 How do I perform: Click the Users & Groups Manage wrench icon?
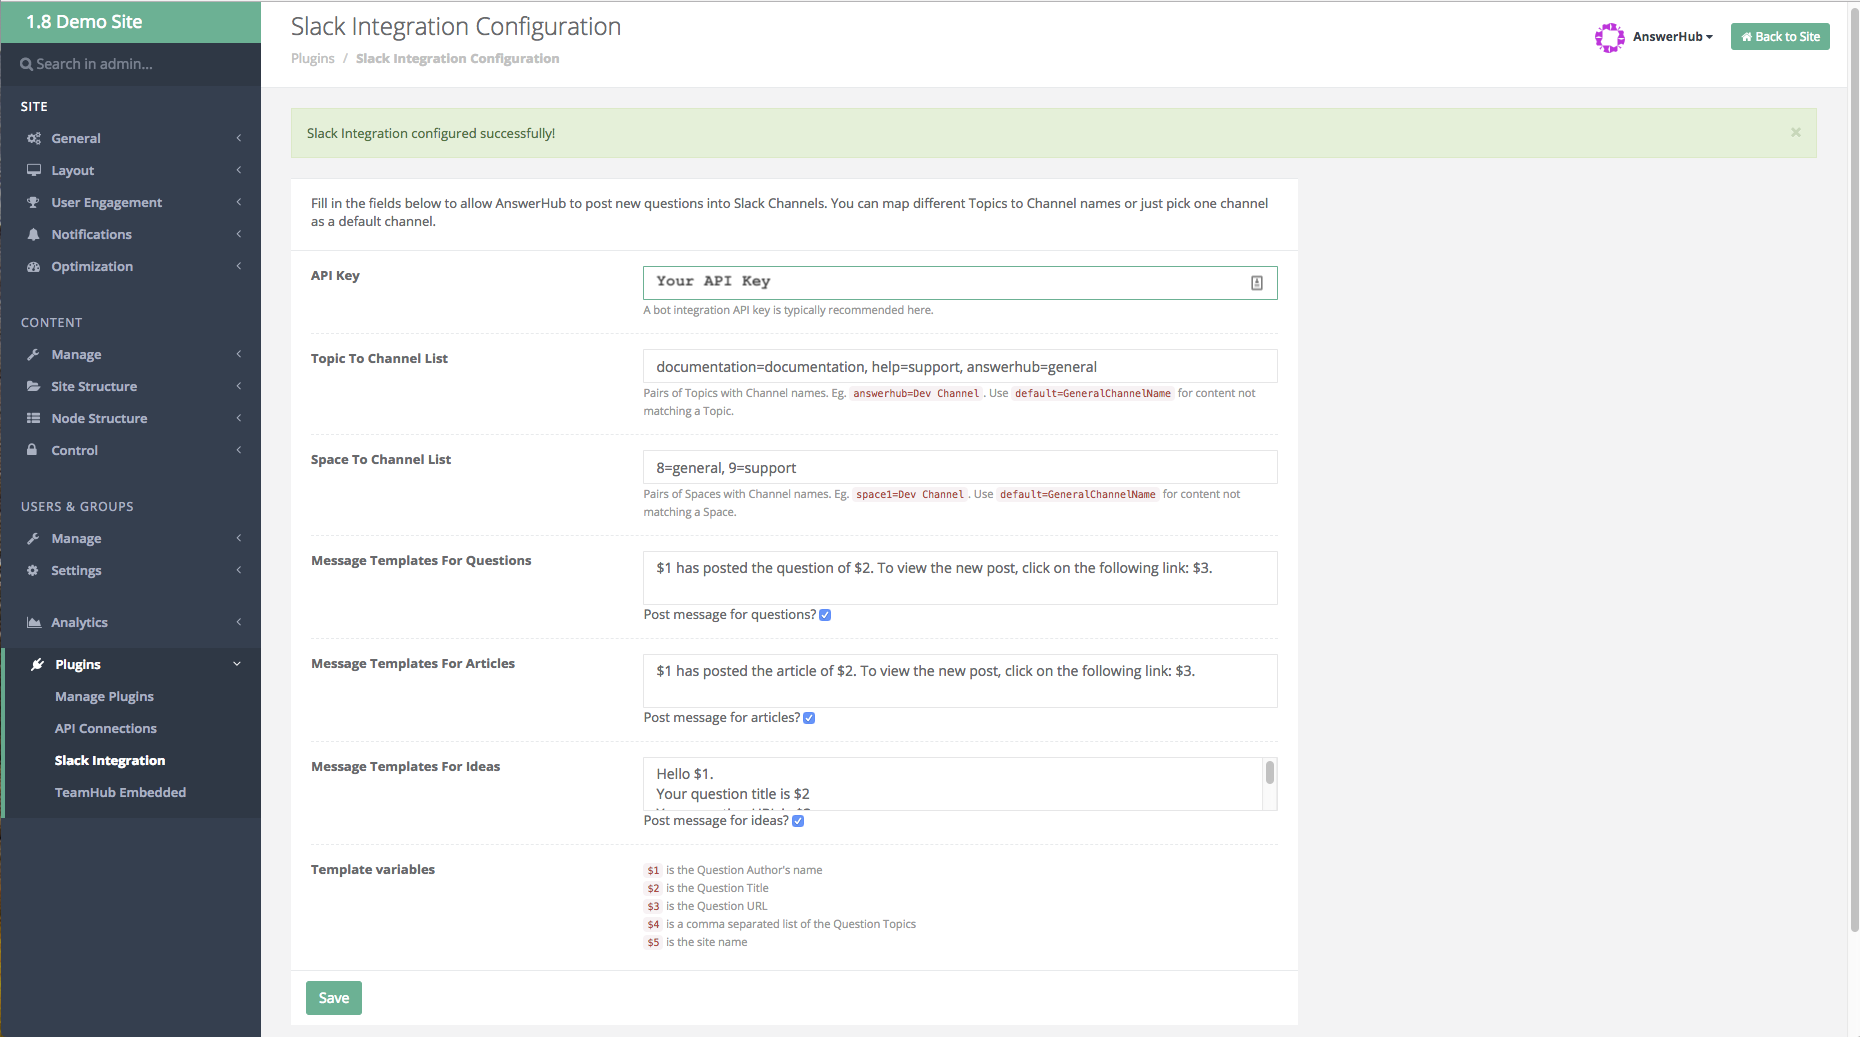34,538
